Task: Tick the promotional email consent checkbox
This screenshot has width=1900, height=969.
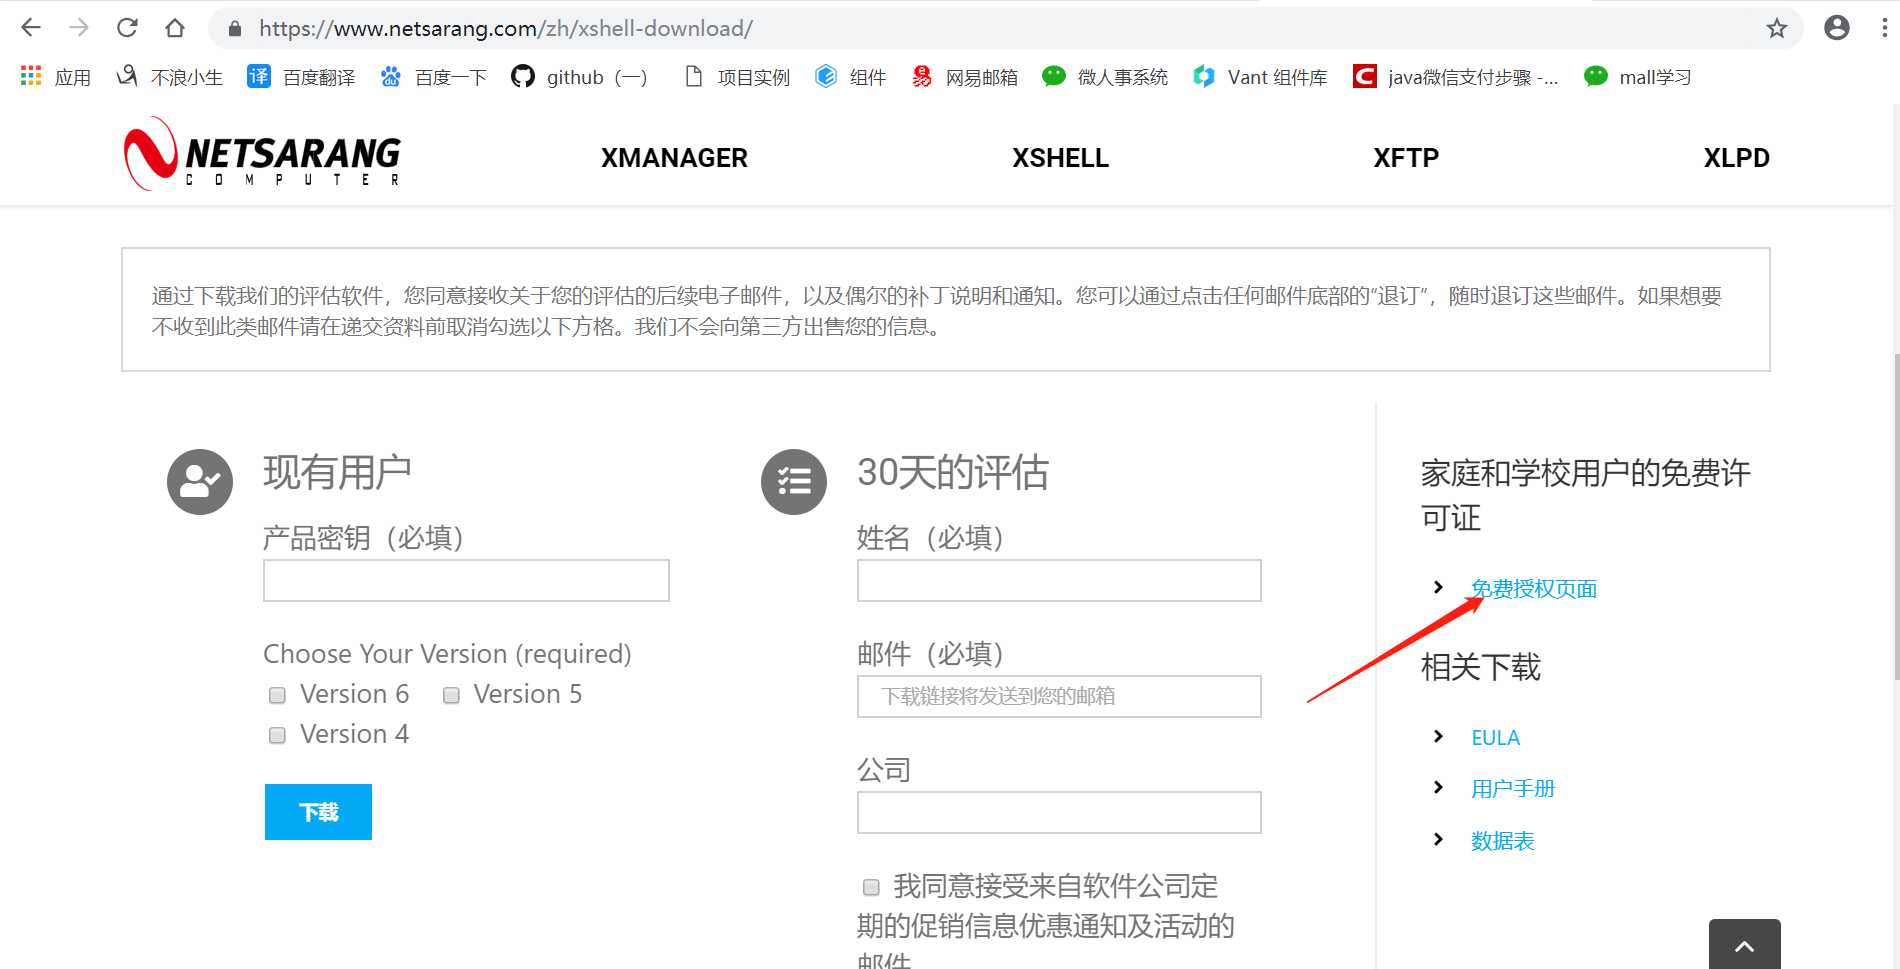Action: point(871,887)
